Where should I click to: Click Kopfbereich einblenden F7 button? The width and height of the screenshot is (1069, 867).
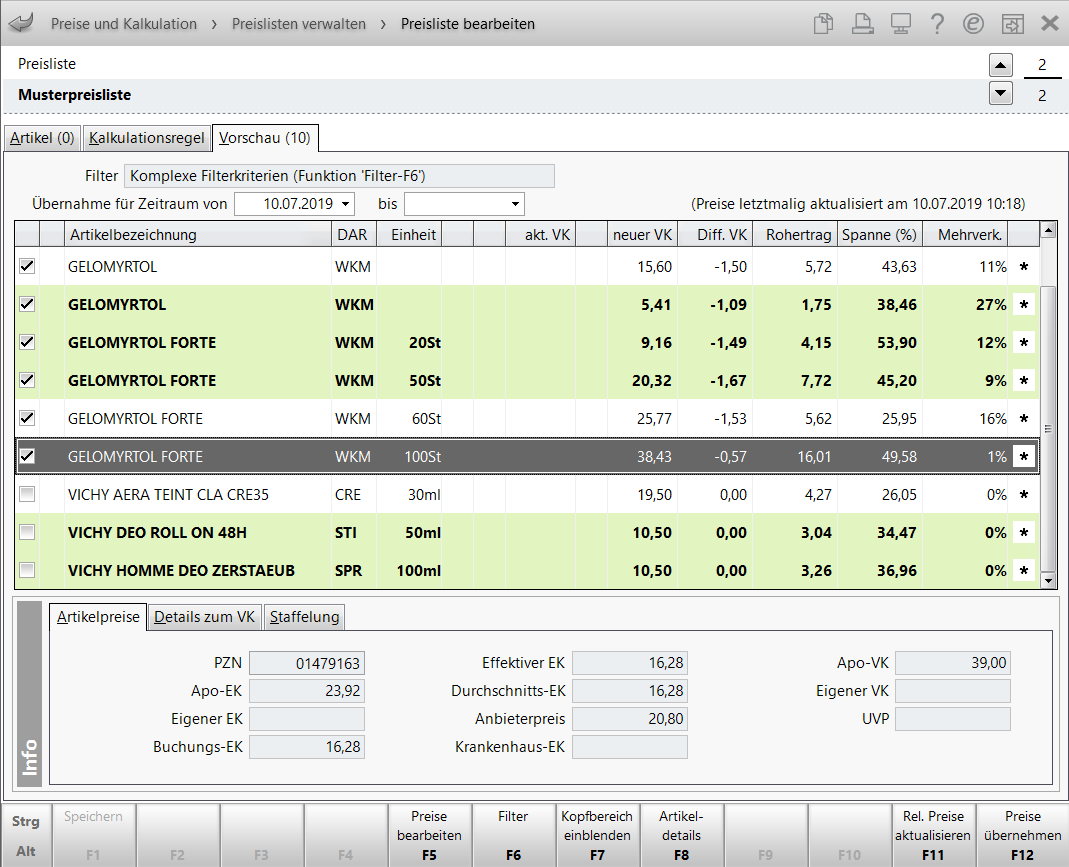click(x=597, y=836)
